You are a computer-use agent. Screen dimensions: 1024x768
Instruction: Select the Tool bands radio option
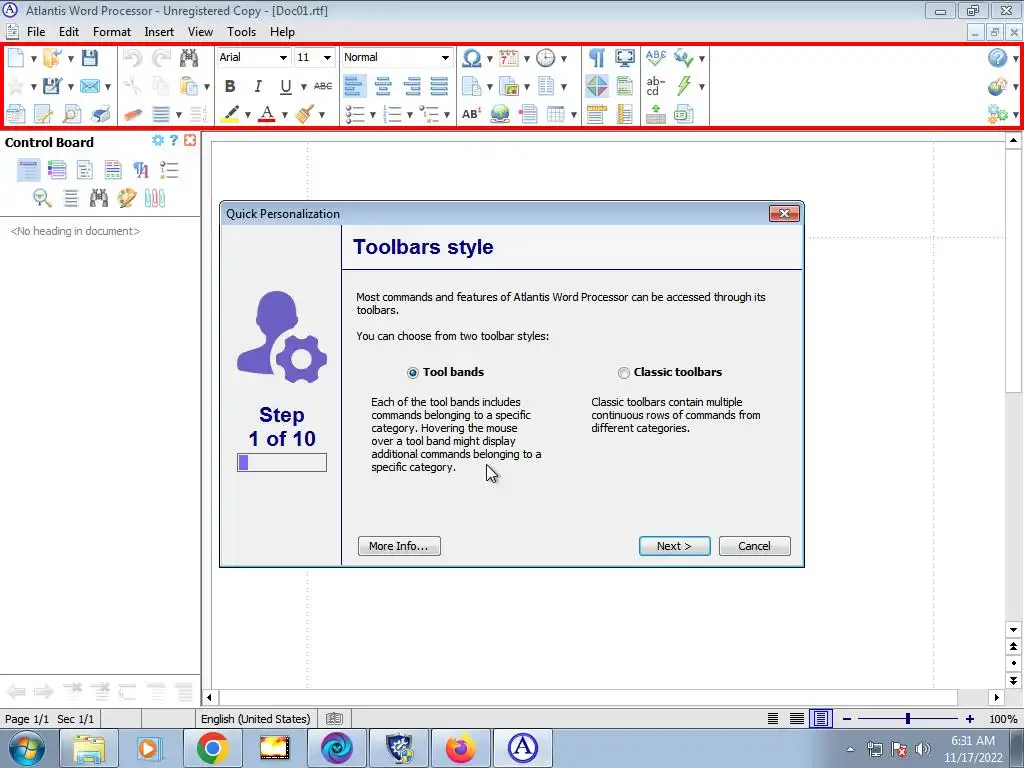[413, 372]
